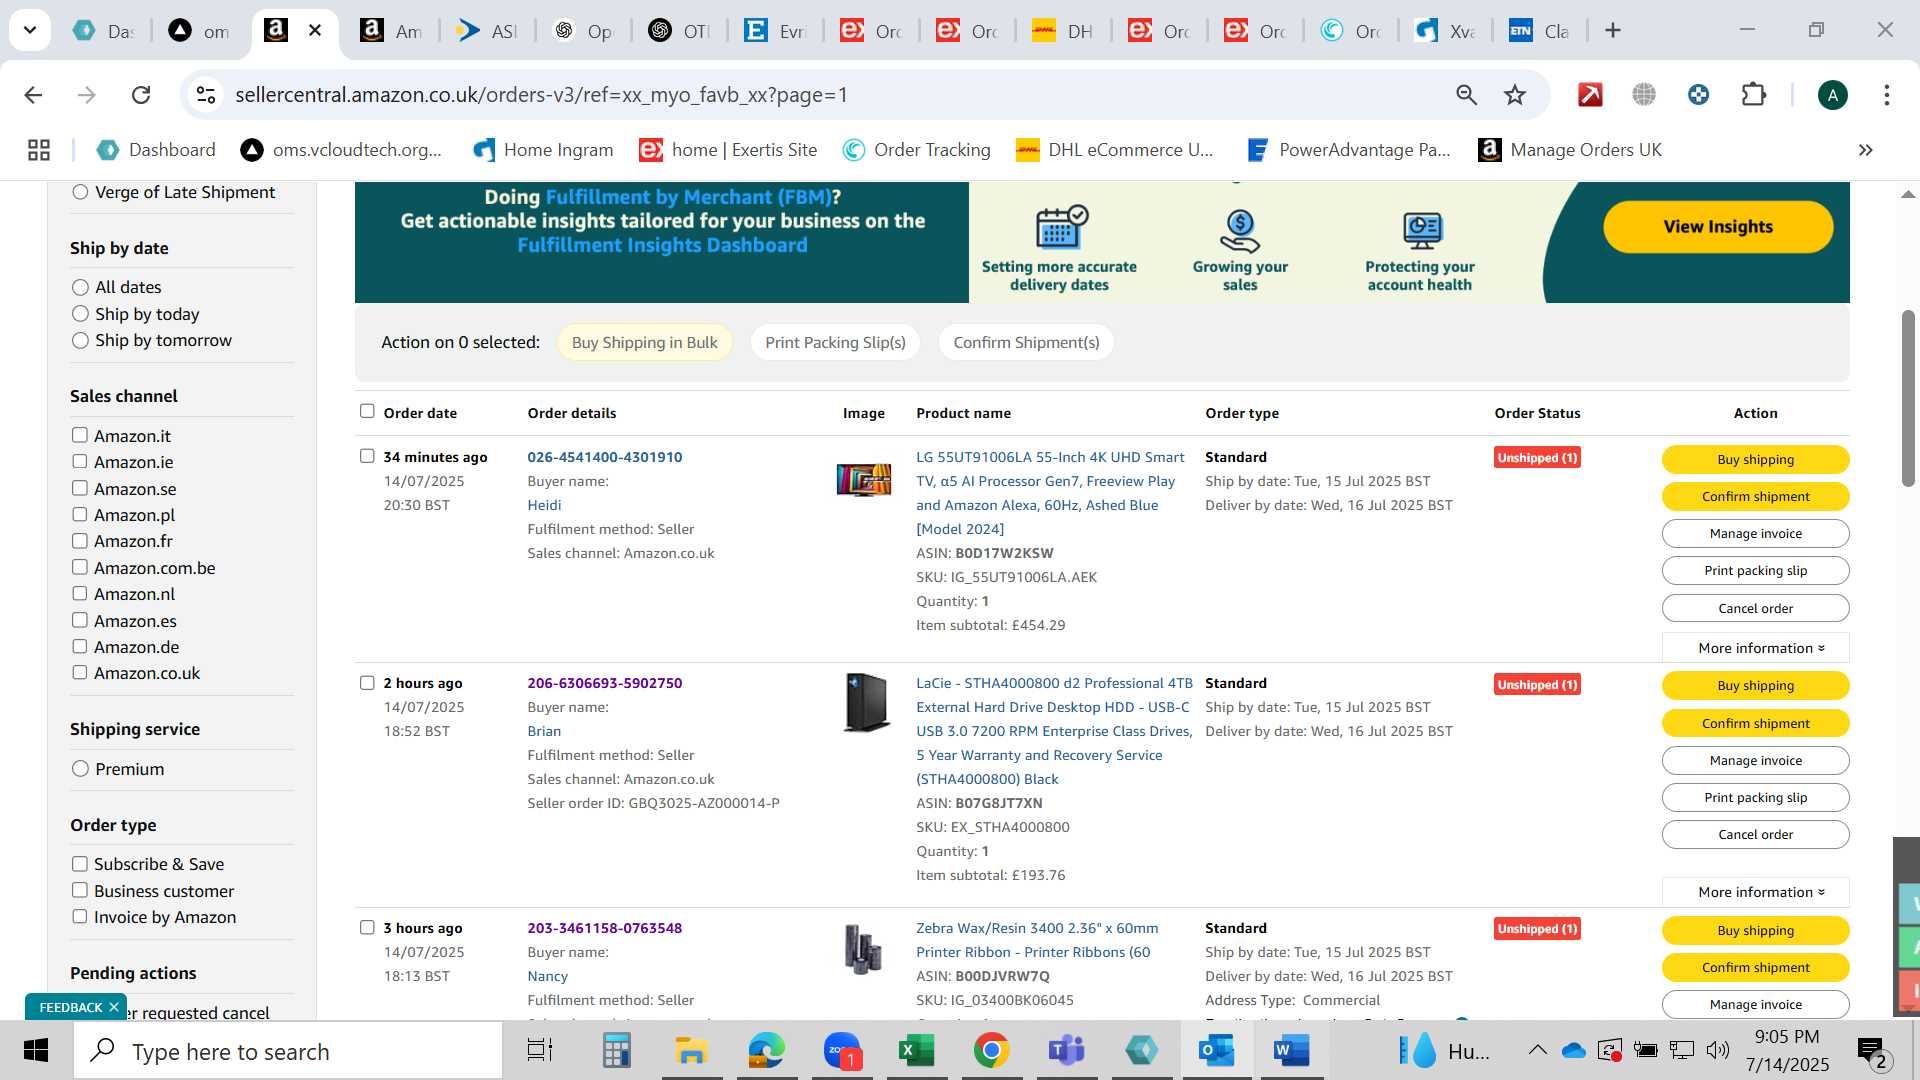The image size is (1920, 1080).
Task: Reload the Seller Central page
Action: 141,95
